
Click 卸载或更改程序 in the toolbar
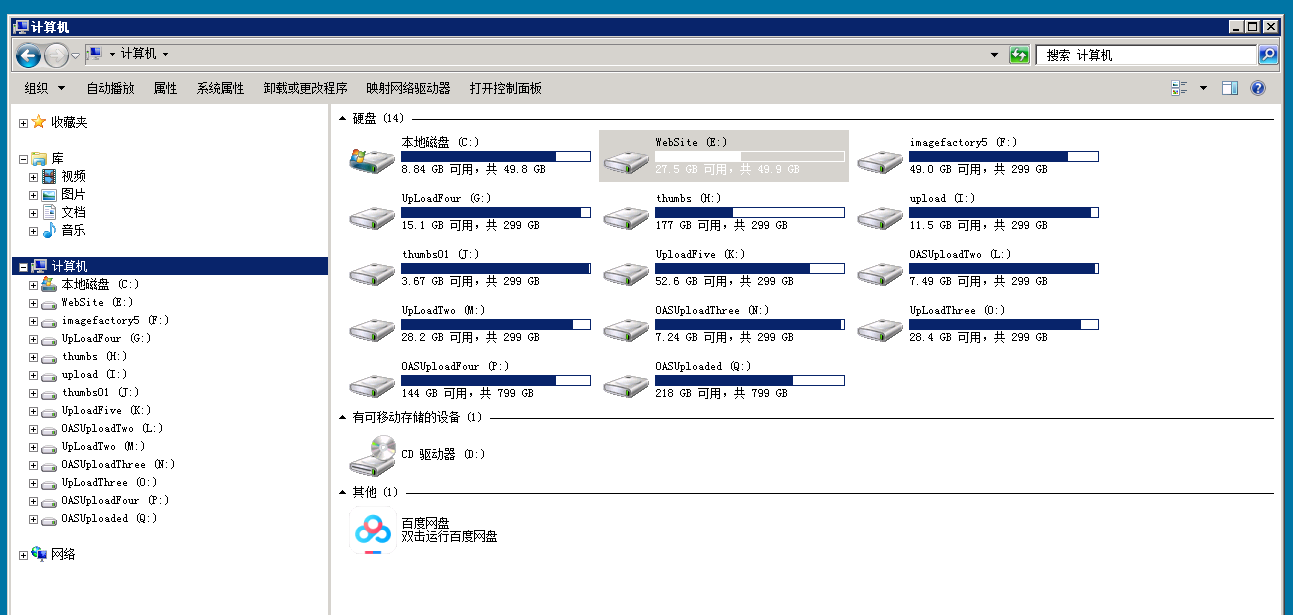pos(305,88)
